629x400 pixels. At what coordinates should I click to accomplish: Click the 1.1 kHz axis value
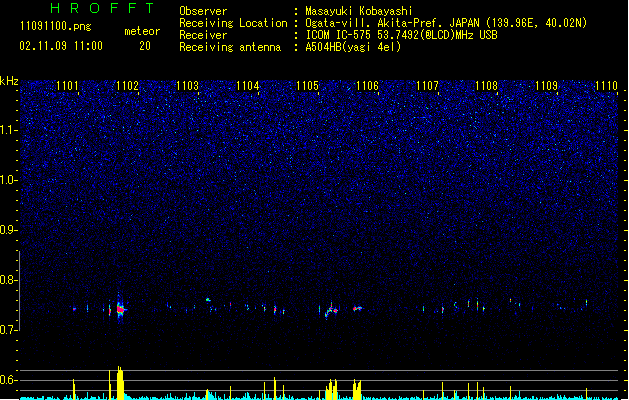point(8,130)
